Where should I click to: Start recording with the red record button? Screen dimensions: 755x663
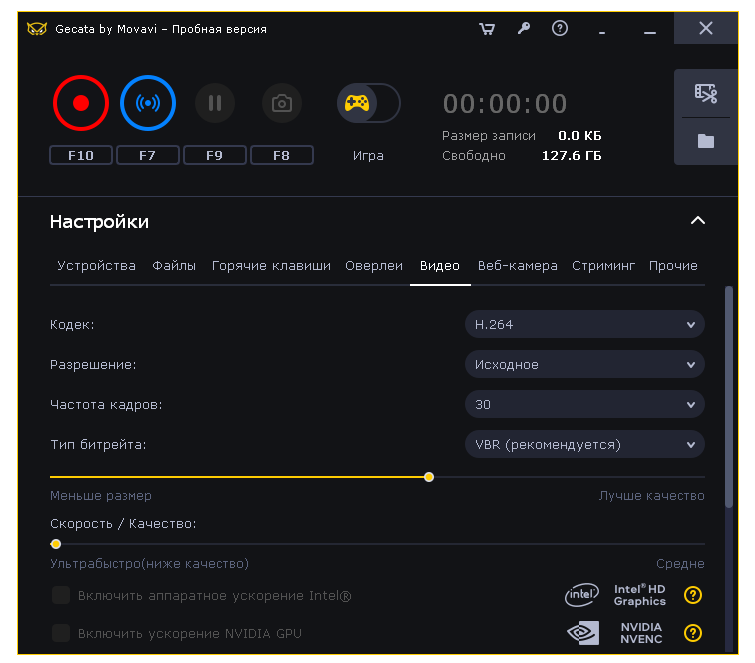tap(81, 103)
